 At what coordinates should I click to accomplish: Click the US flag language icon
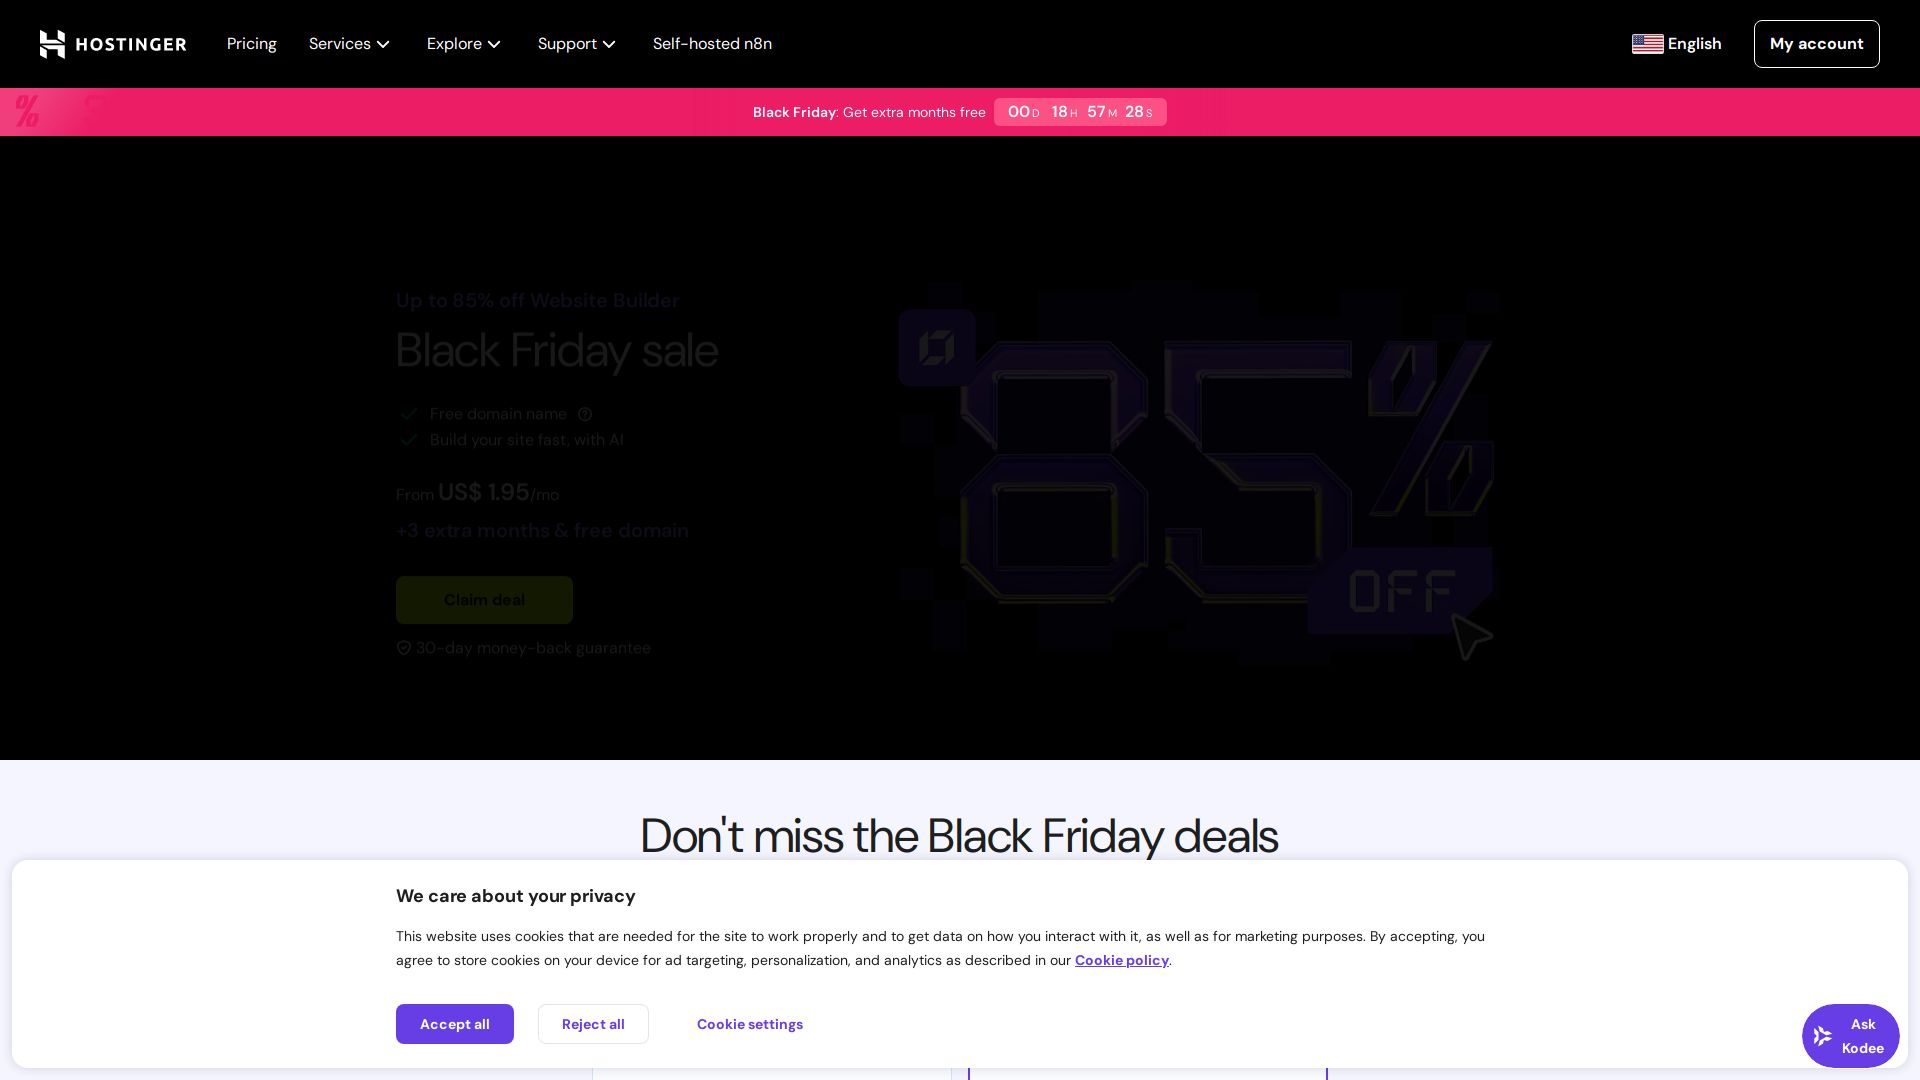pos(1647,44)
